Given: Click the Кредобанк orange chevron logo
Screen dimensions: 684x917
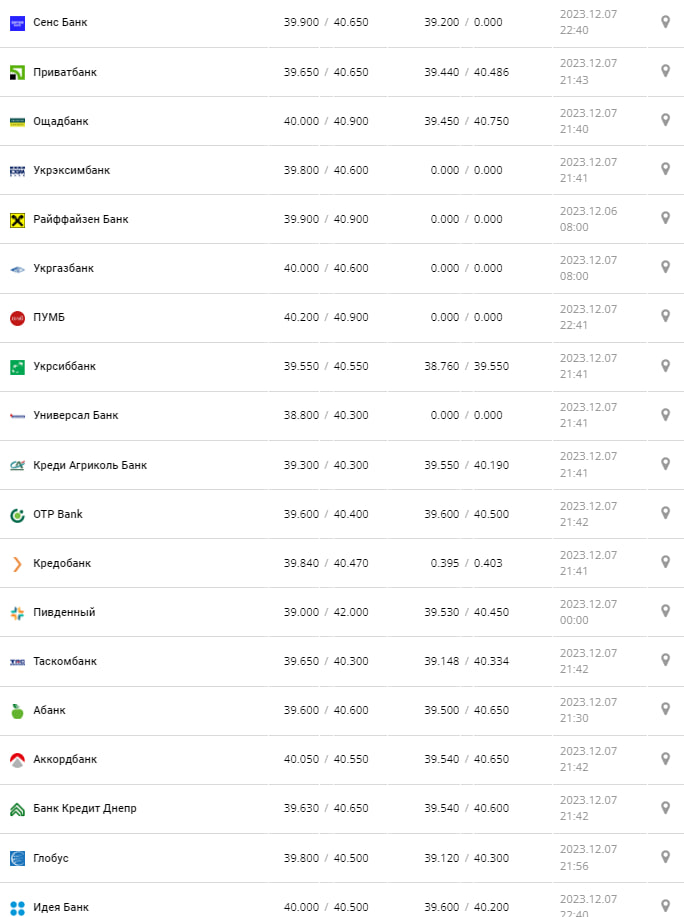Looking at the screenshot, I should [x=17, y=564].
